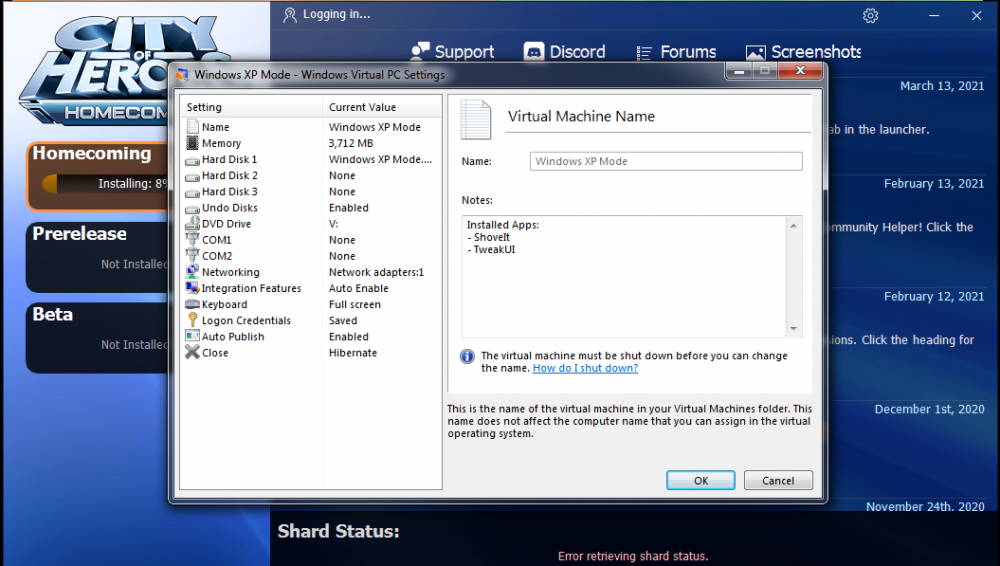
Task: Click the virtual machine Name field
Action: (665, 161)
